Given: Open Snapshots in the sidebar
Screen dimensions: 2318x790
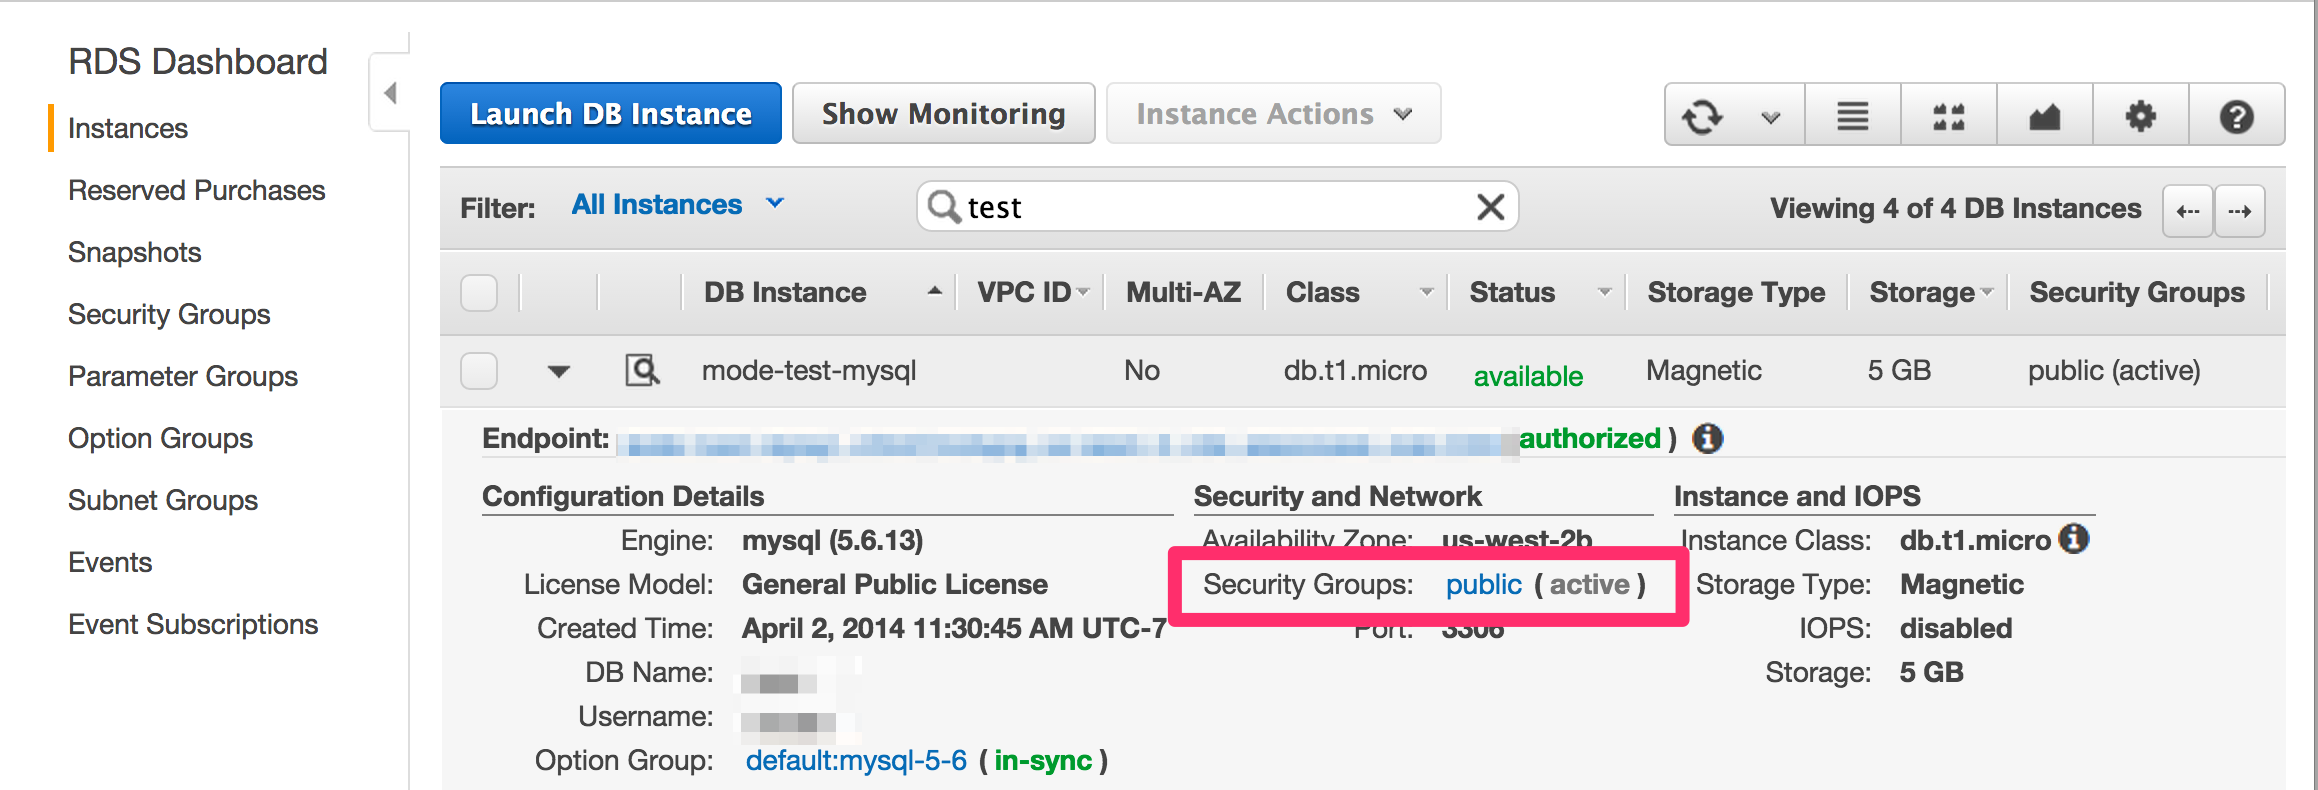Looking at the screenshot, I should (x=135, y=252).
